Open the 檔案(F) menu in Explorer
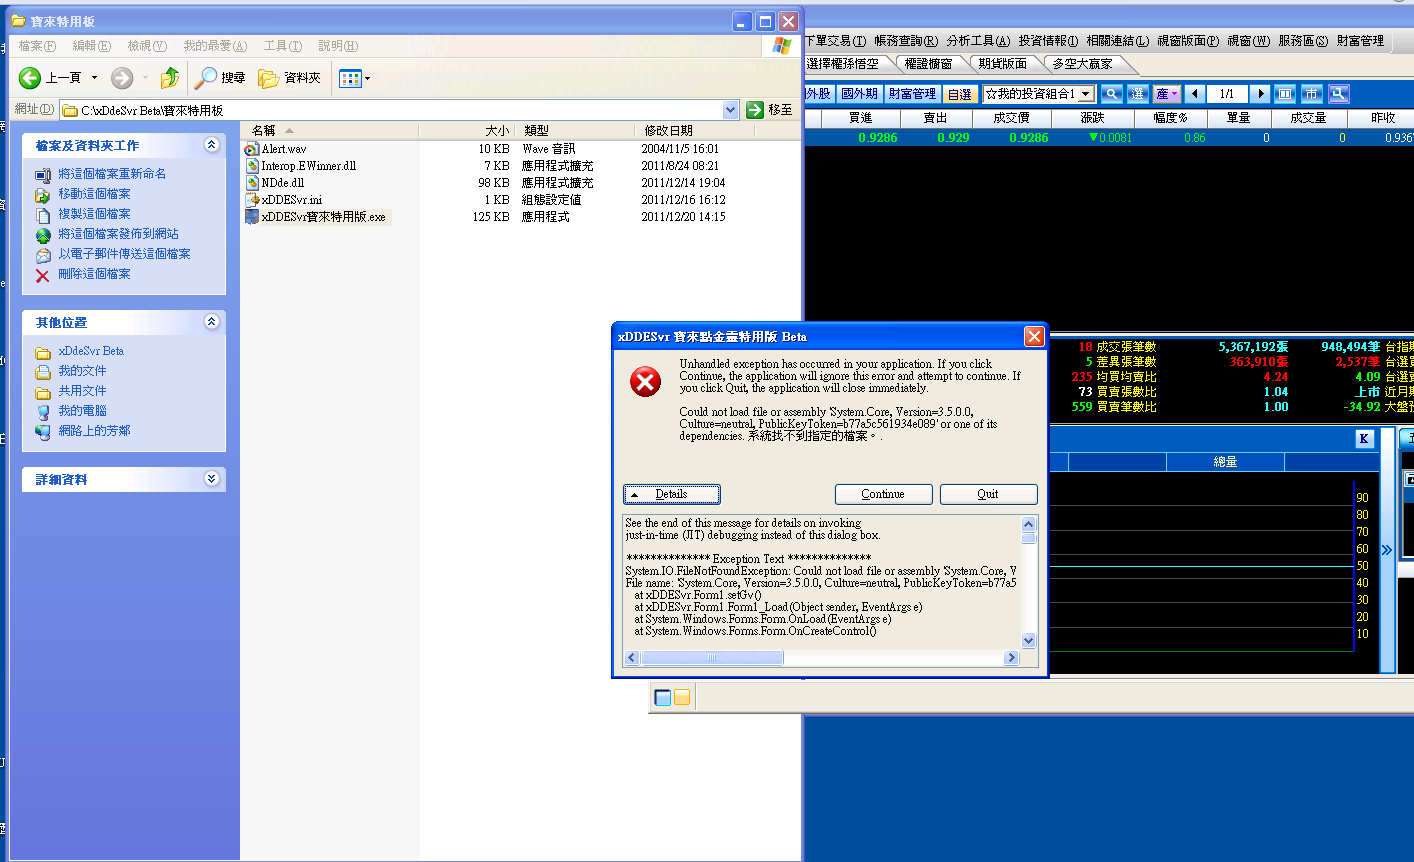1414x862 pixels. coord(37,46)
